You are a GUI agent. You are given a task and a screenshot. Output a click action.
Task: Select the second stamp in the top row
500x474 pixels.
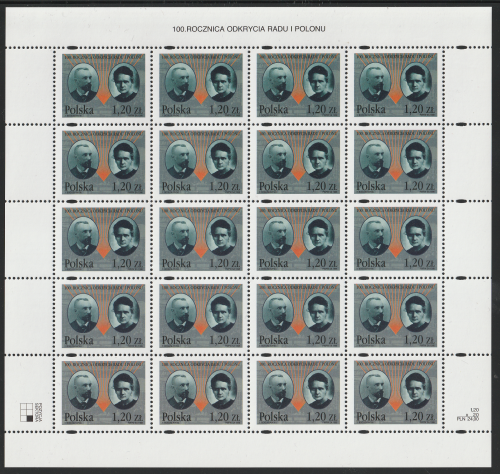pos(201,85)
